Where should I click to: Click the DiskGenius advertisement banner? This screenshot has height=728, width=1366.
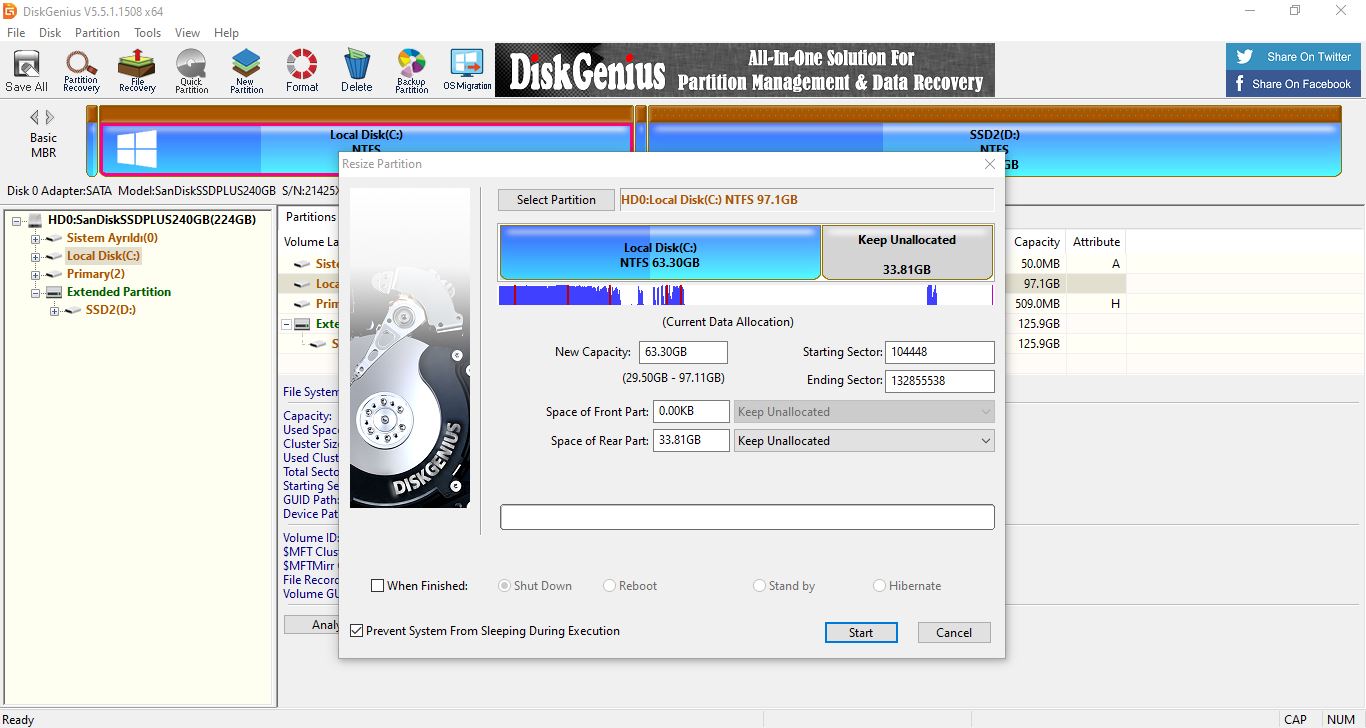click(x=745, y=70)
